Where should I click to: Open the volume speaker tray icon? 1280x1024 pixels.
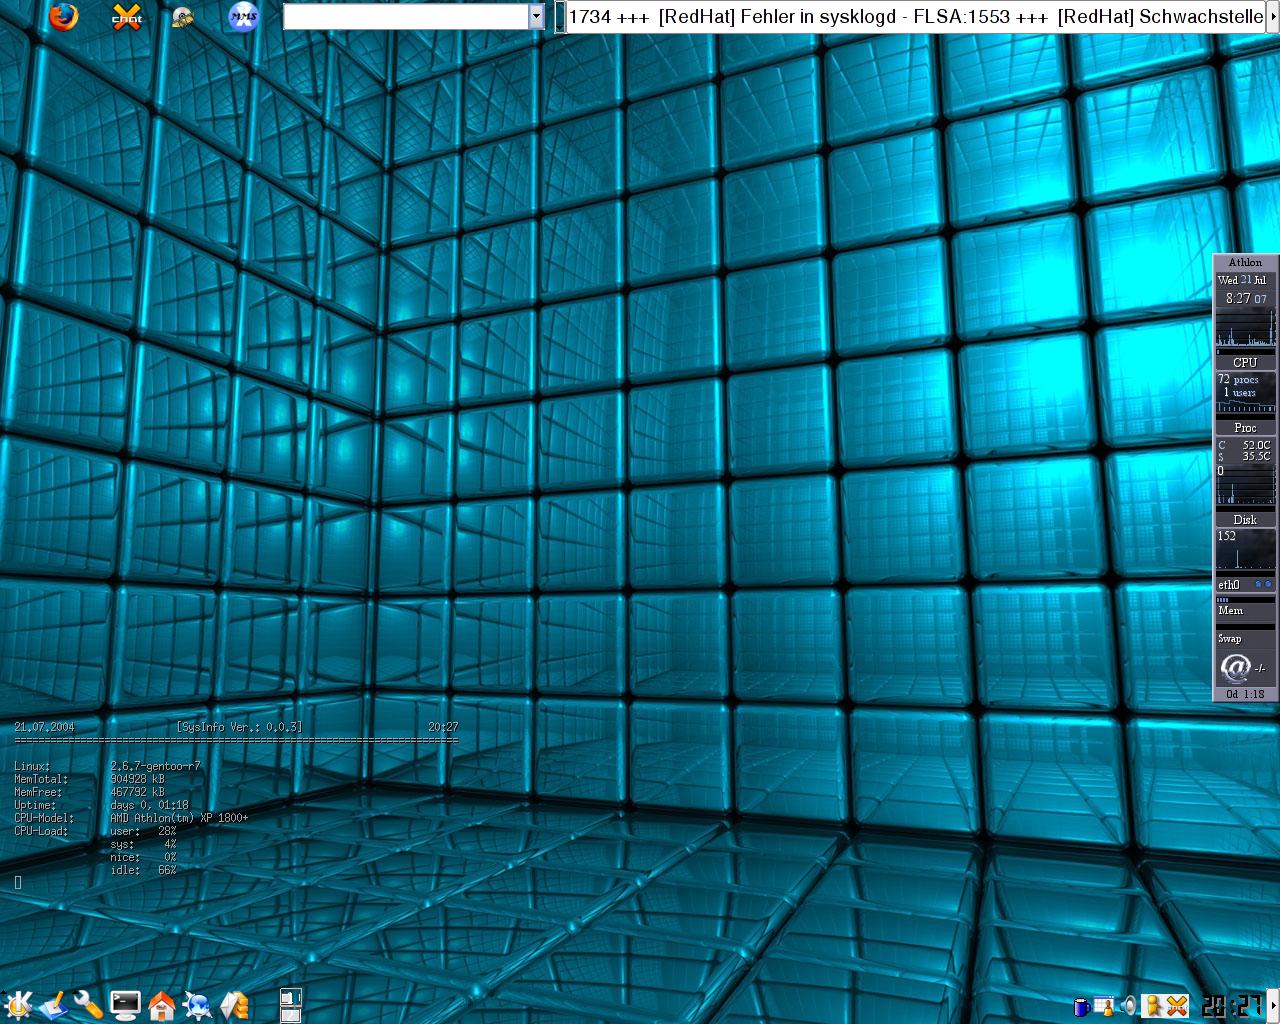click(1130, 1006)
